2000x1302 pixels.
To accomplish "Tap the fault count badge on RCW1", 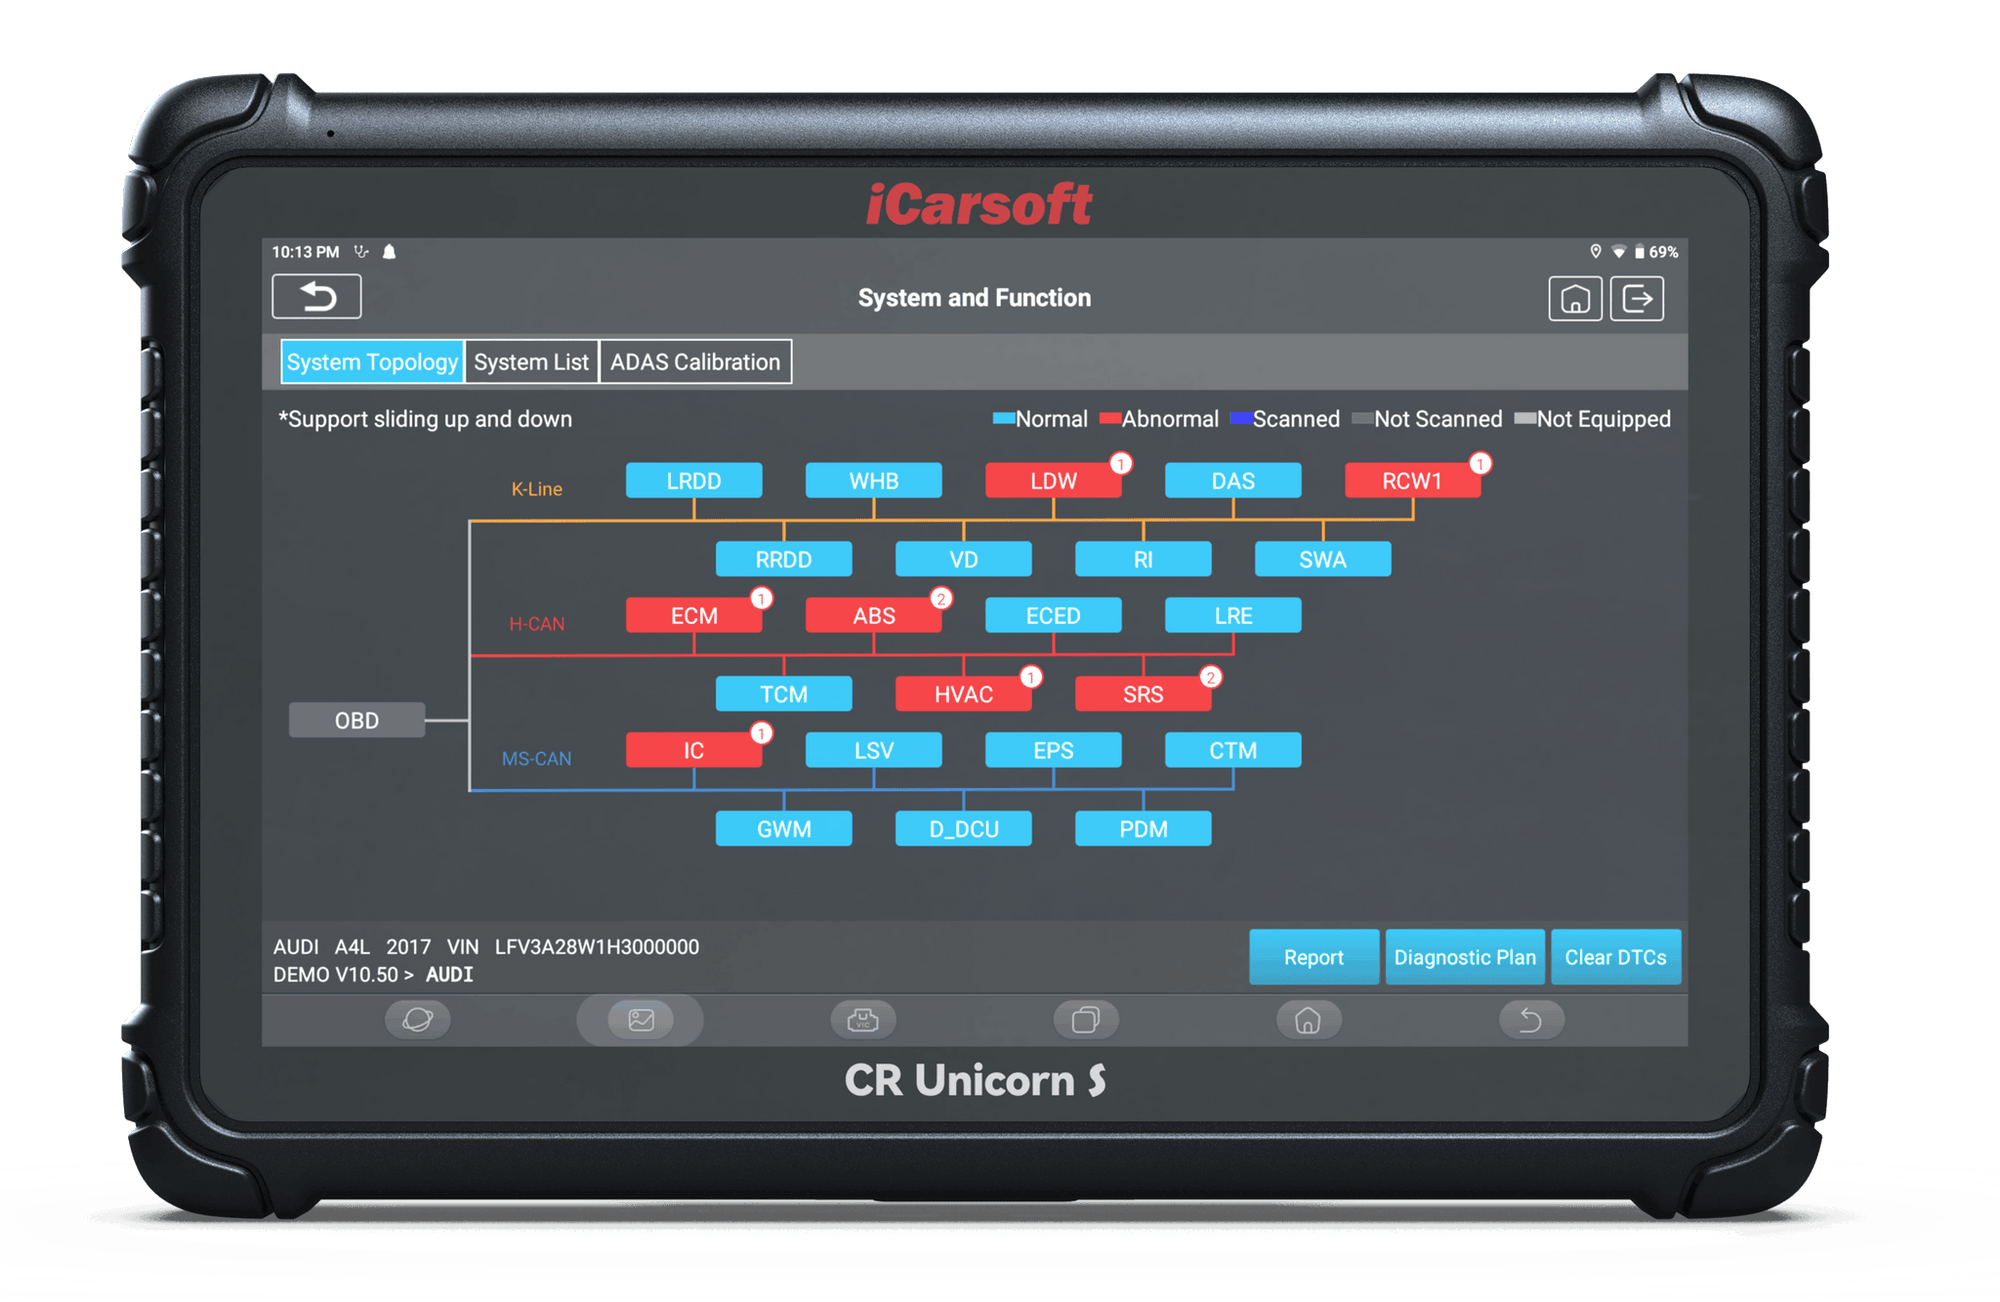I will tap(1480, 463).
